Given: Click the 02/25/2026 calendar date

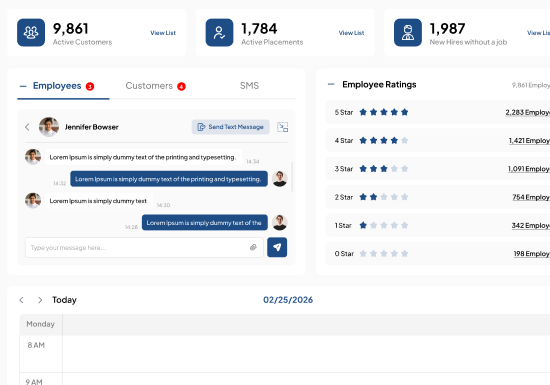Looking at the screenshot, I should click(x=288, y=300).
